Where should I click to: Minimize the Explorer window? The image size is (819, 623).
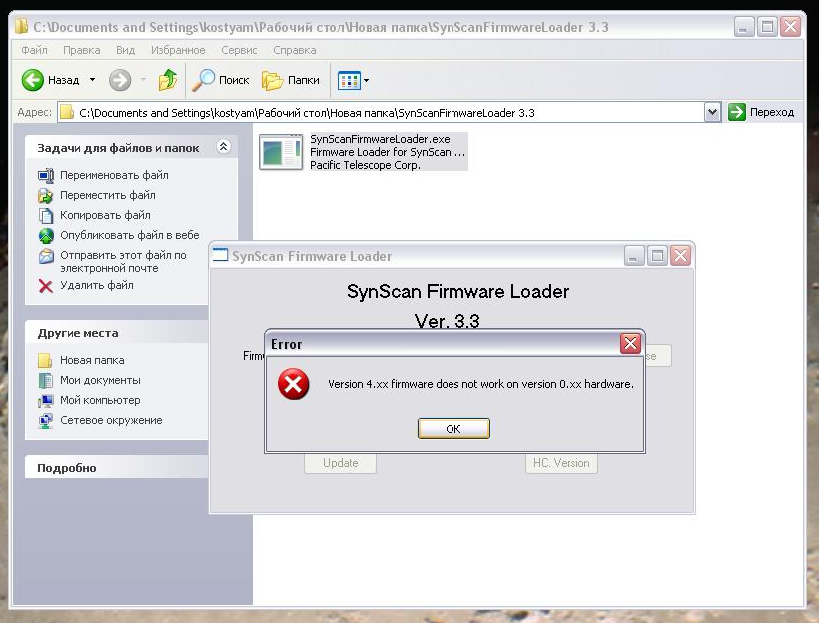(744, 26)
